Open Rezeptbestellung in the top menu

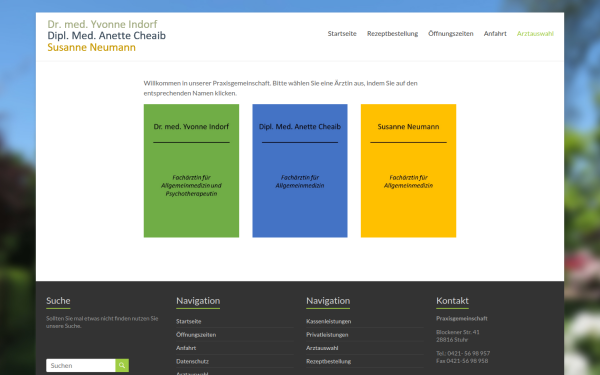pos(392,34)
